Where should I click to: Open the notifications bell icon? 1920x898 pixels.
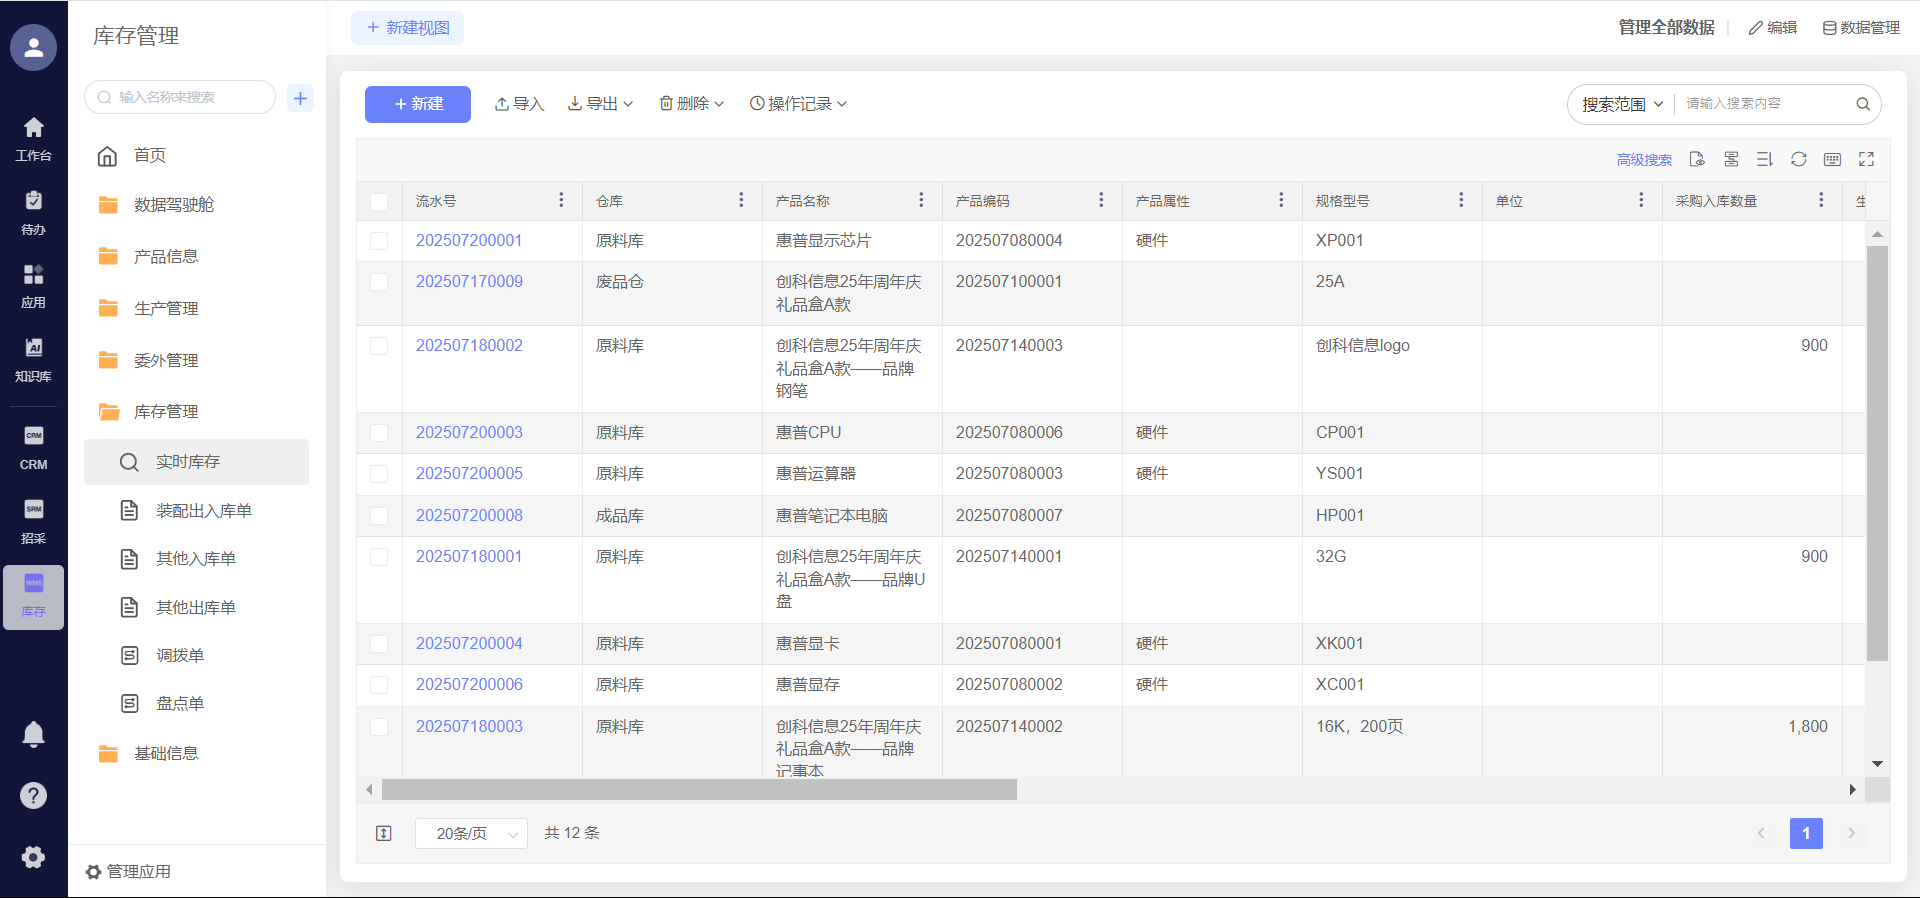(x=33, y=735)
